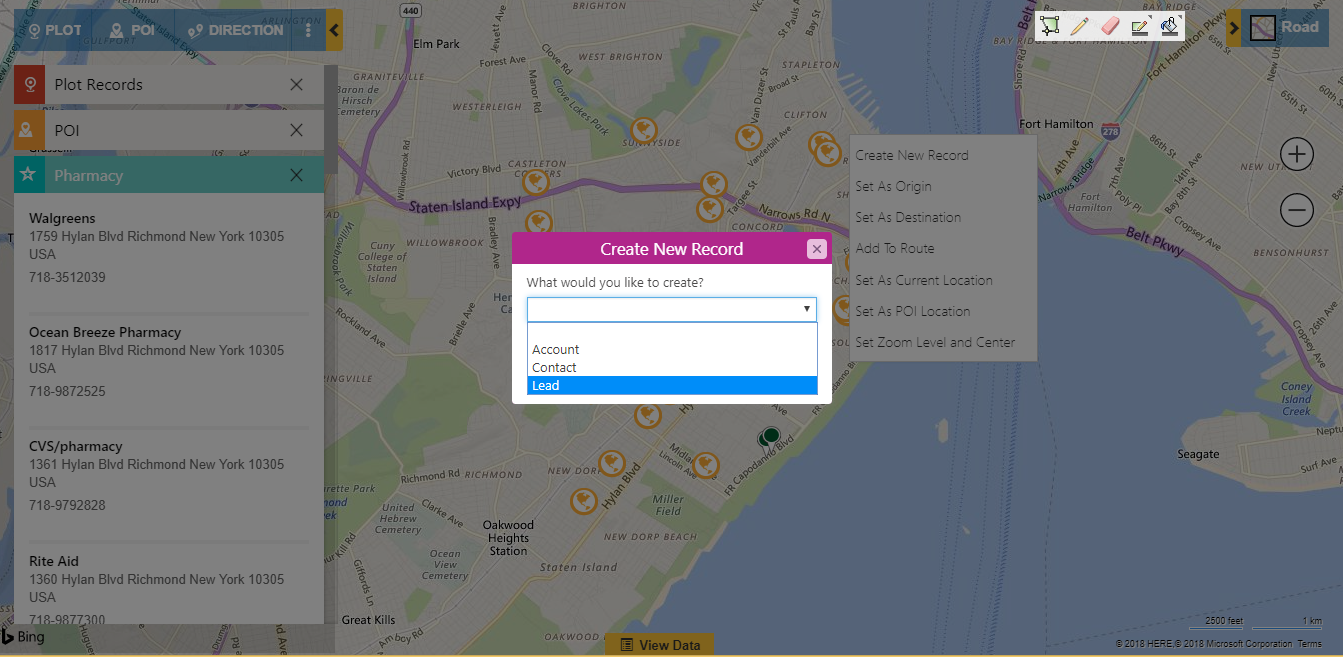Select the pink eraser tool
The height and width of the screenshot is (657, 1343).
point(1109,27)
